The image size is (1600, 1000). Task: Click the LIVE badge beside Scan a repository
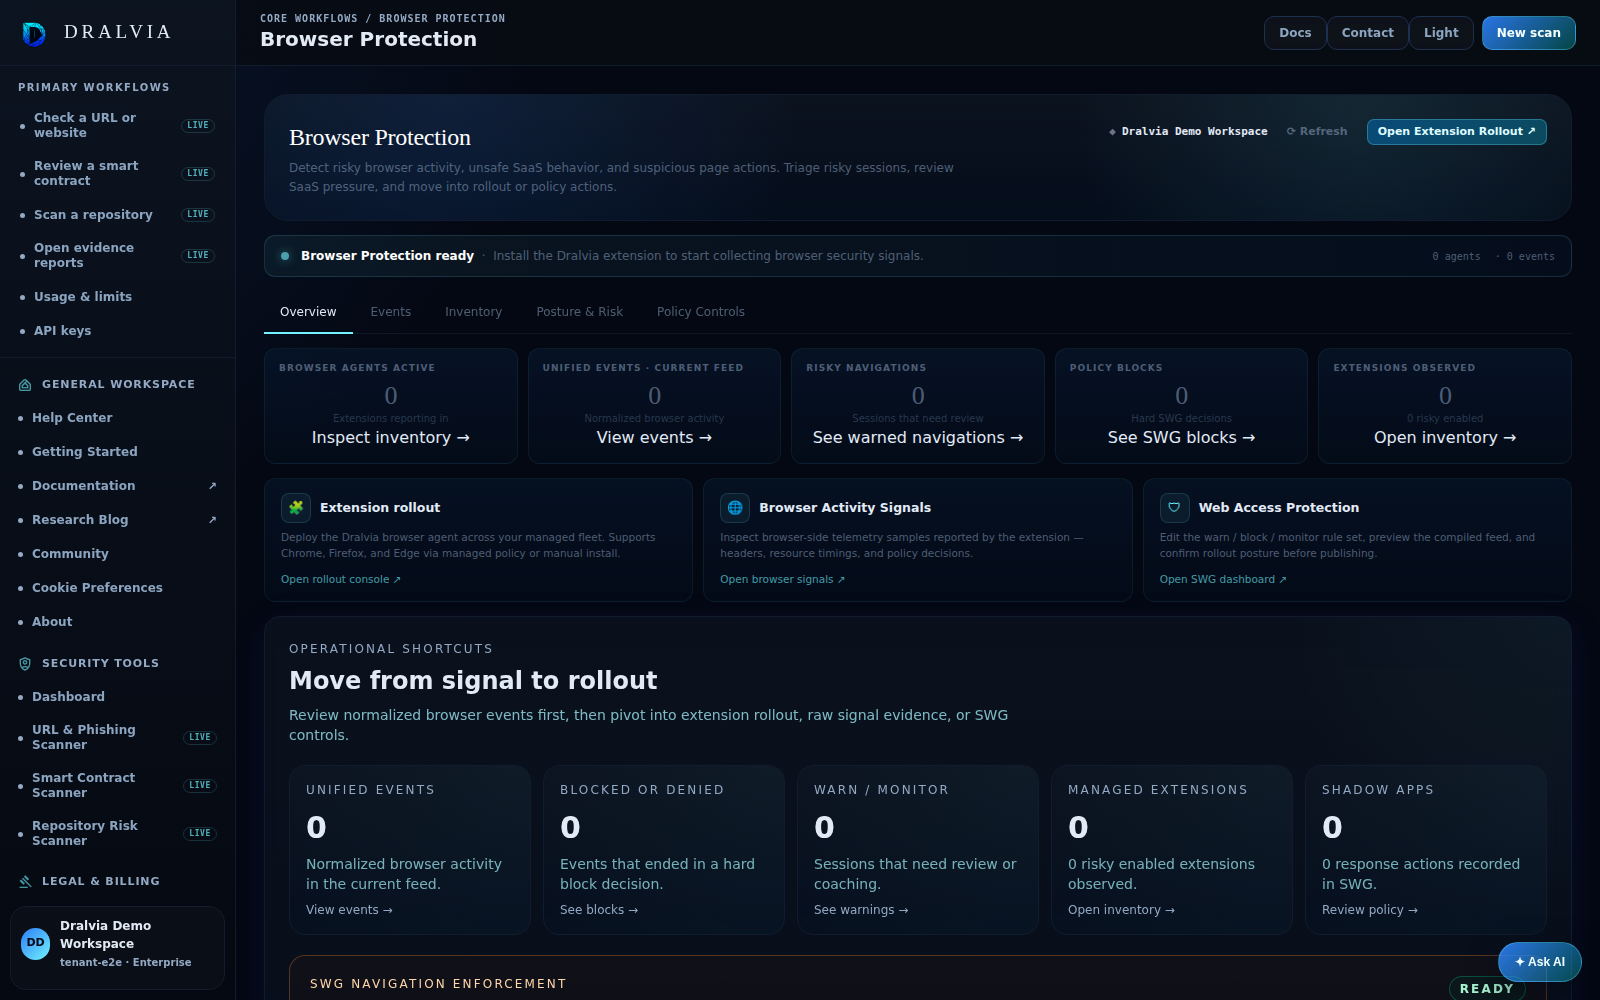pos(198,214)
